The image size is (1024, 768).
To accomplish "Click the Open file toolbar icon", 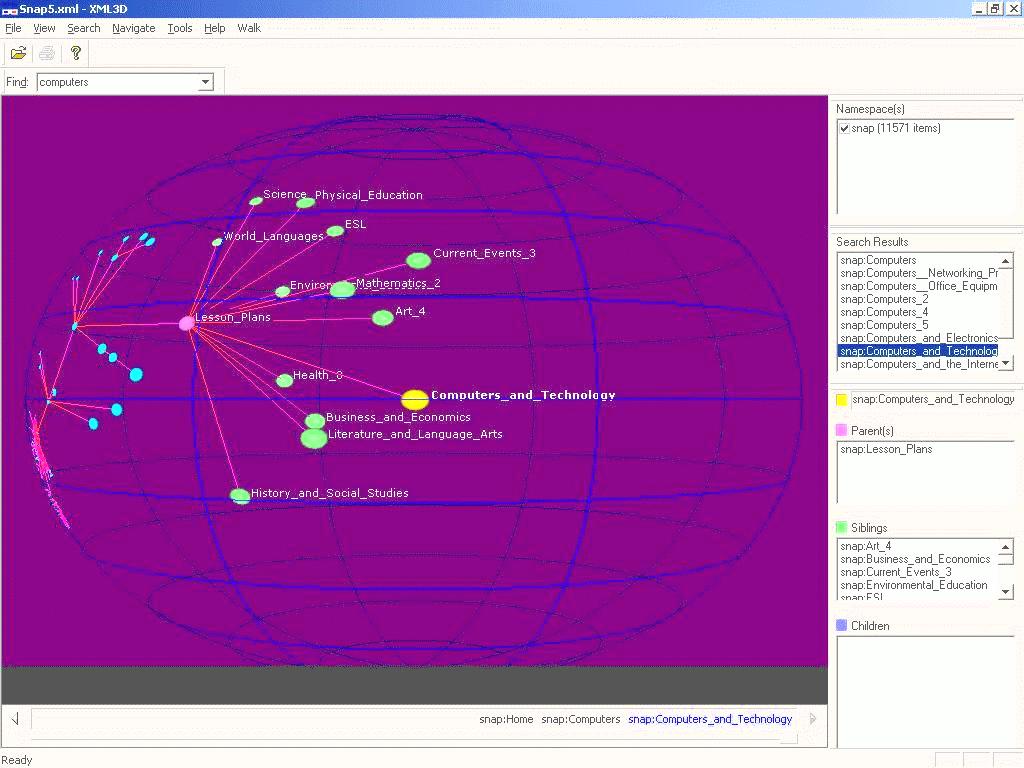I will pos(18,53).
